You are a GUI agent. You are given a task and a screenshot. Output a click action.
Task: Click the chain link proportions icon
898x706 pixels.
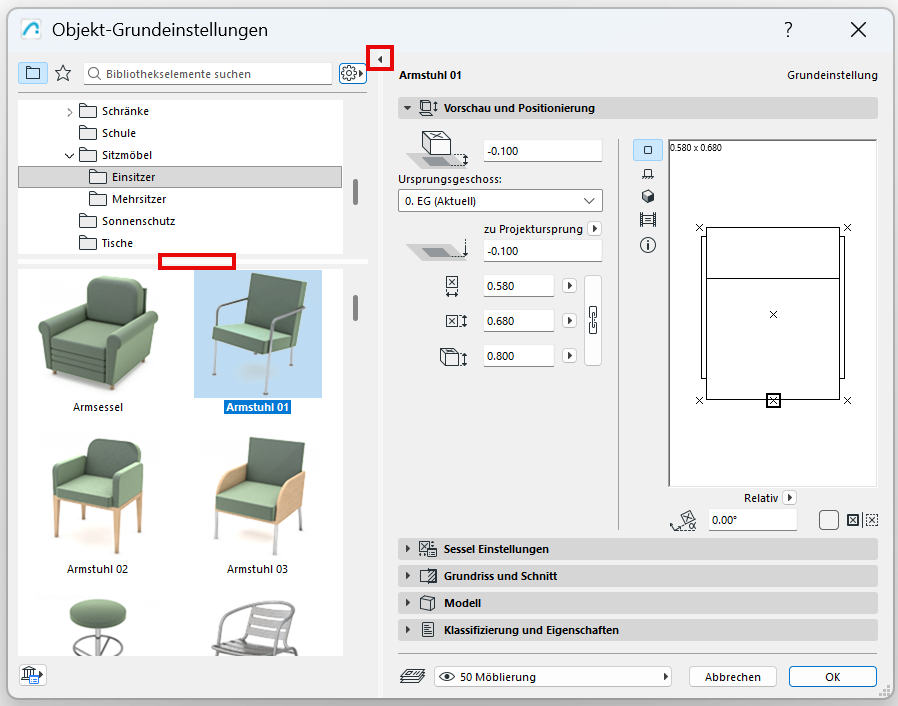[593, 320]
